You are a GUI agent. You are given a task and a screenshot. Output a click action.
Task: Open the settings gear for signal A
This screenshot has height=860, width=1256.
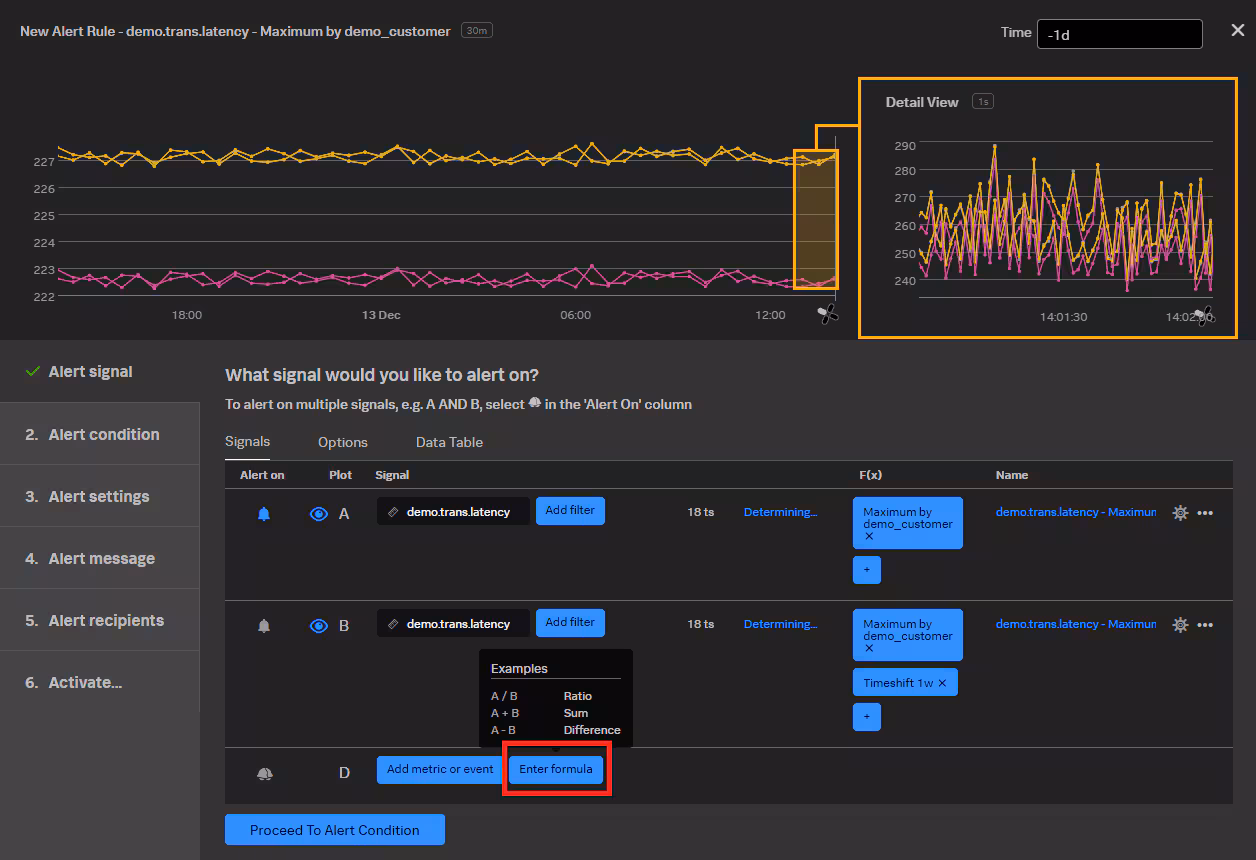1180,513
